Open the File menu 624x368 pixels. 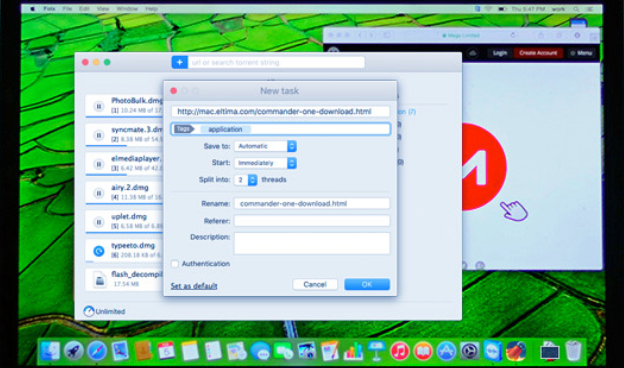(67, 9)
